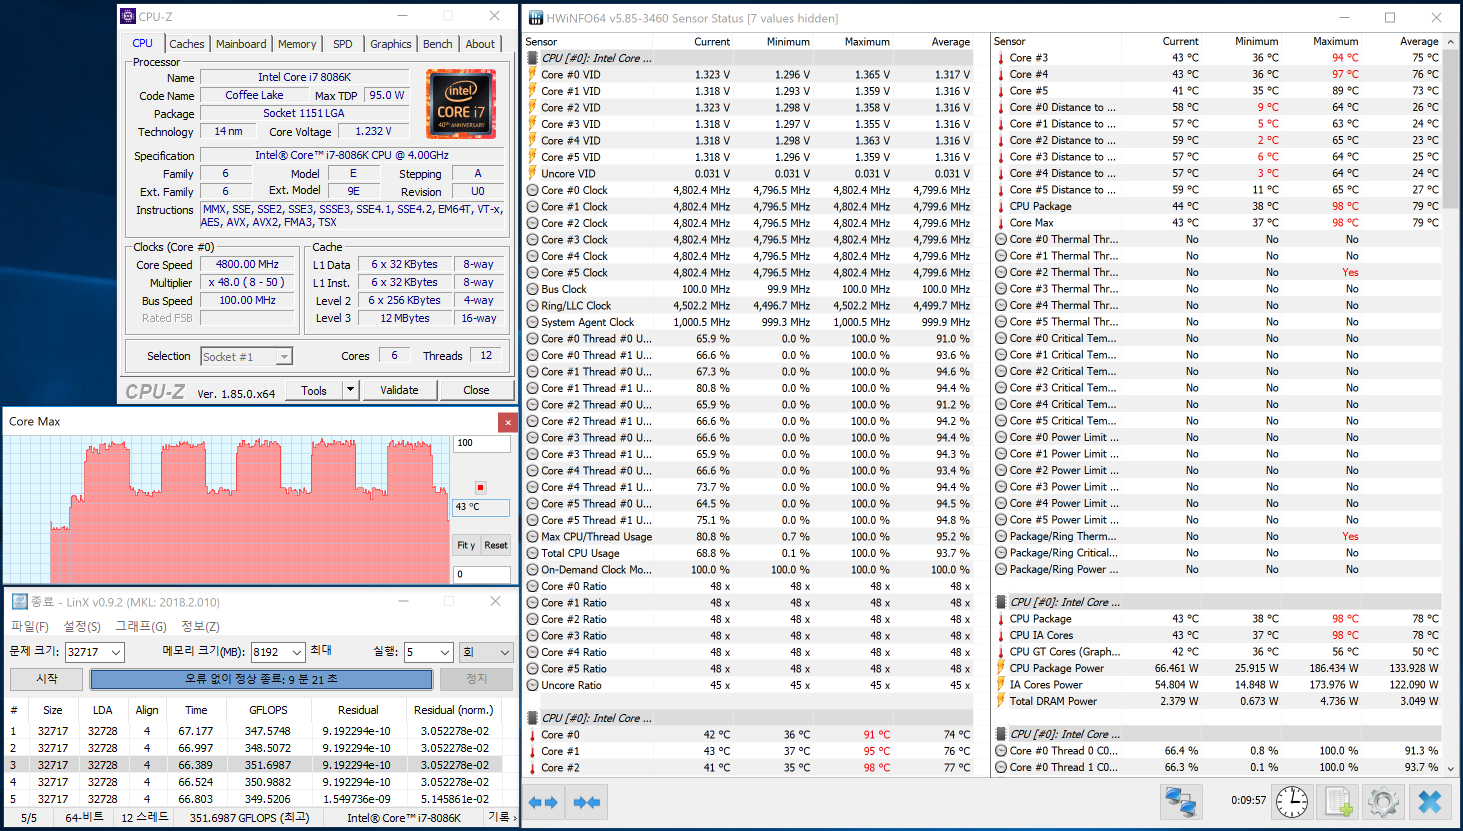Click the Close button in CPU-Z
Image resolution: width=1463 pixels, height=831 pixels.
point(476,390)
